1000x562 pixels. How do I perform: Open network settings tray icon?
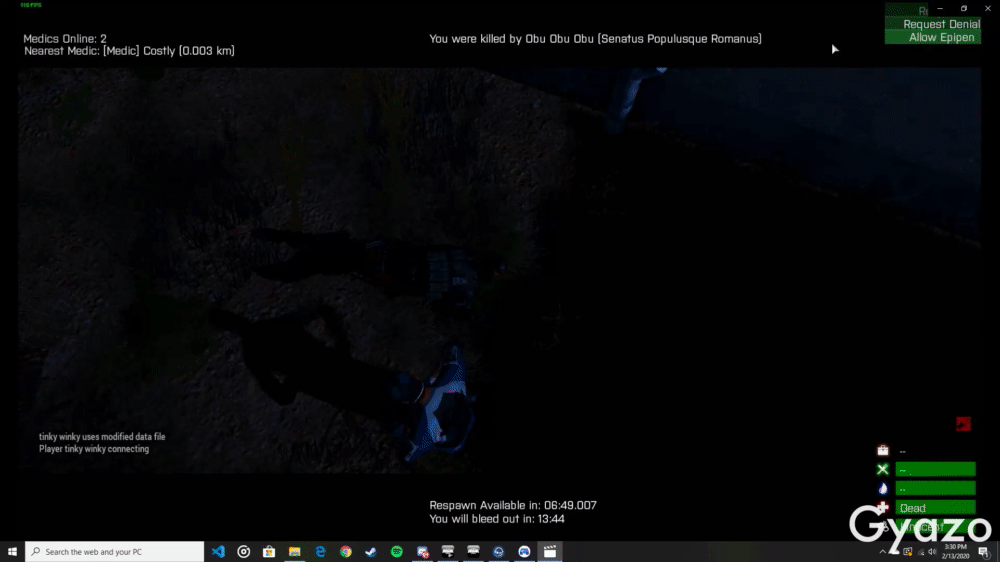point(920,552)
